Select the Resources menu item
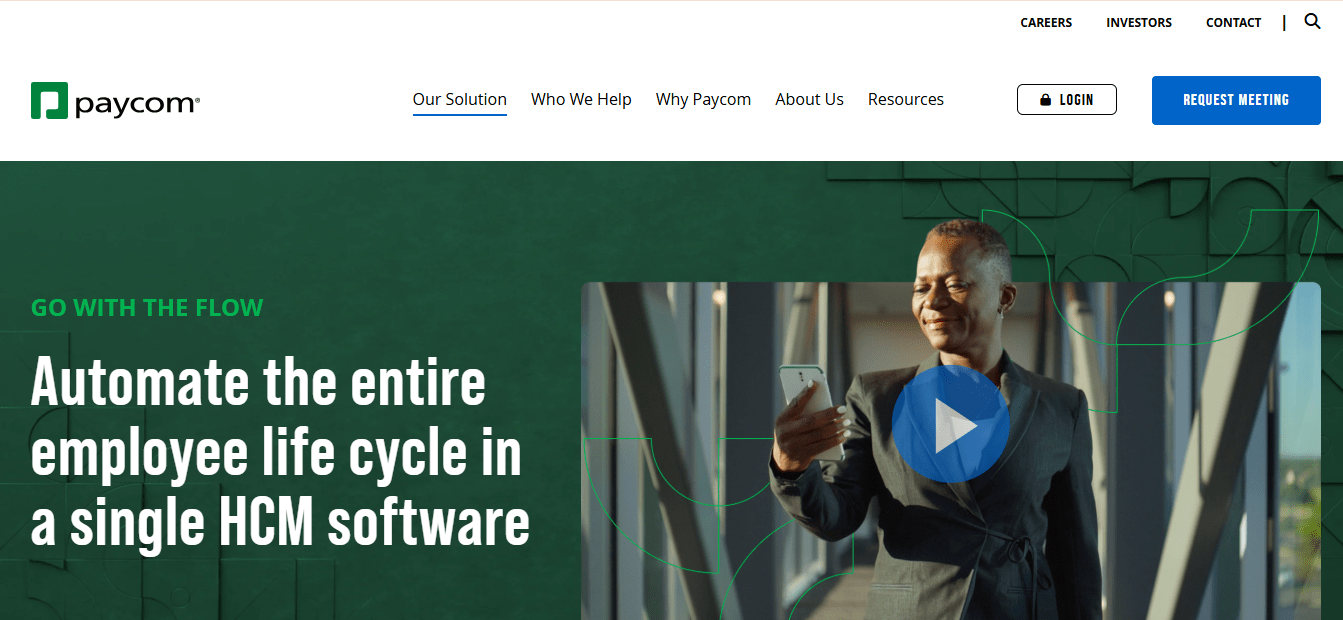Screen dimensions: 1343x620 (906, 99)
